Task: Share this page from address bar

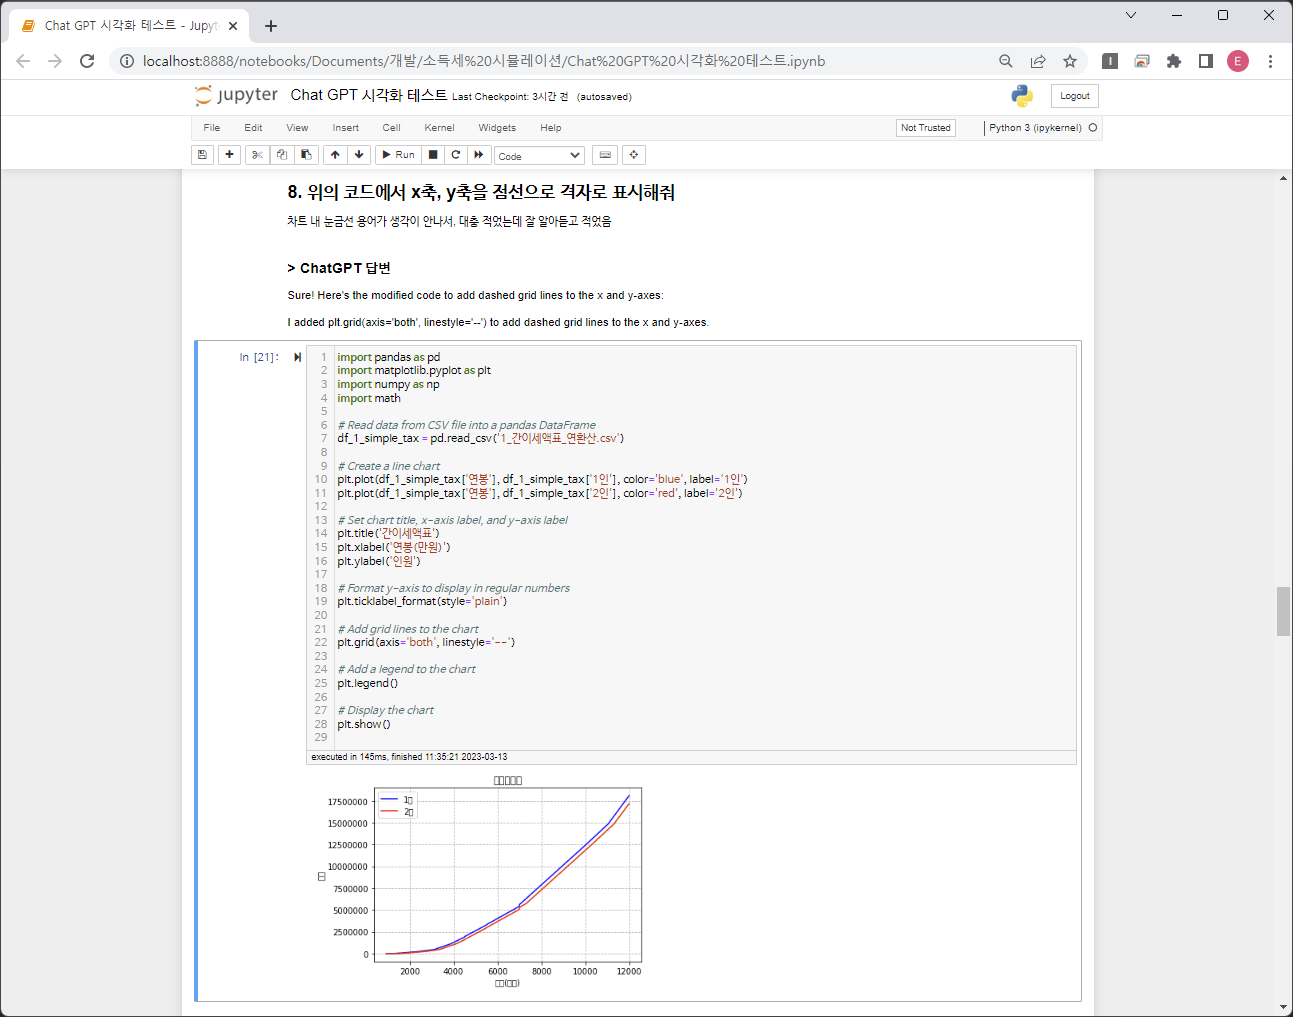Action: tap(1038, 61)
